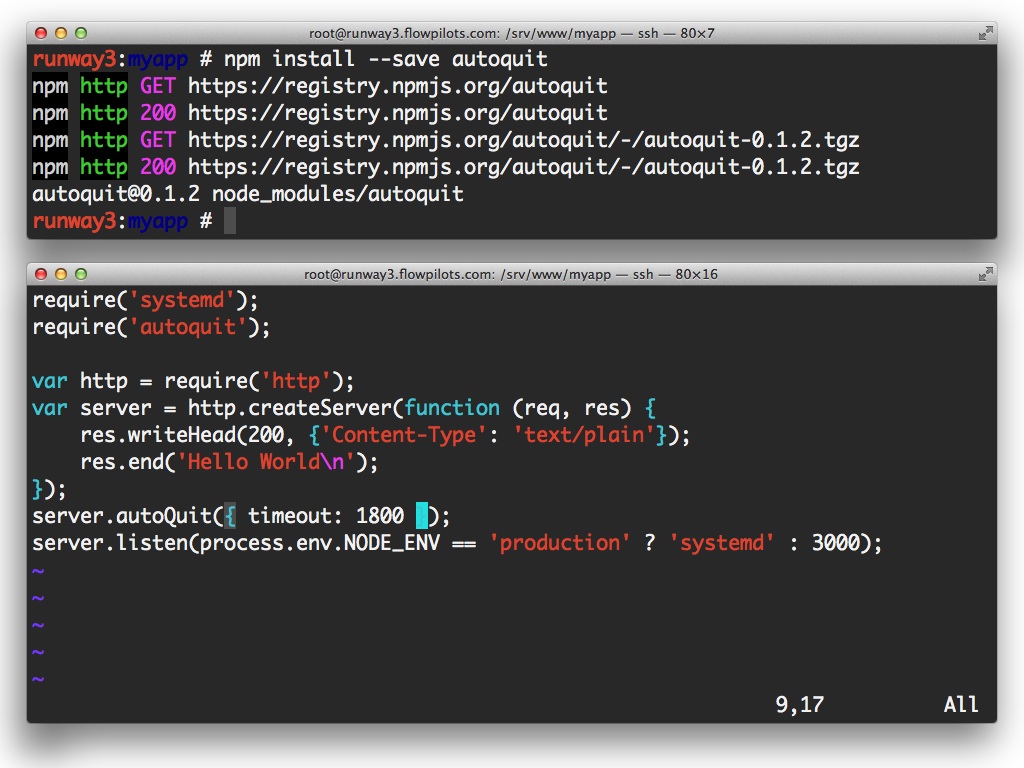
Task: Click the cyan vim cursor block
Action: [x=422, y=516]
